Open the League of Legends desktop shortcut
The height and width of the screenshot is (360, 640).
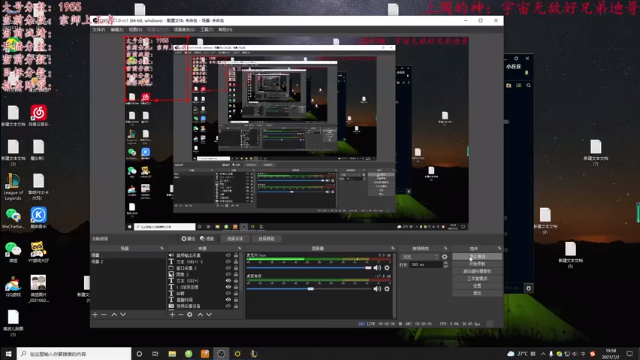(13, 187)
